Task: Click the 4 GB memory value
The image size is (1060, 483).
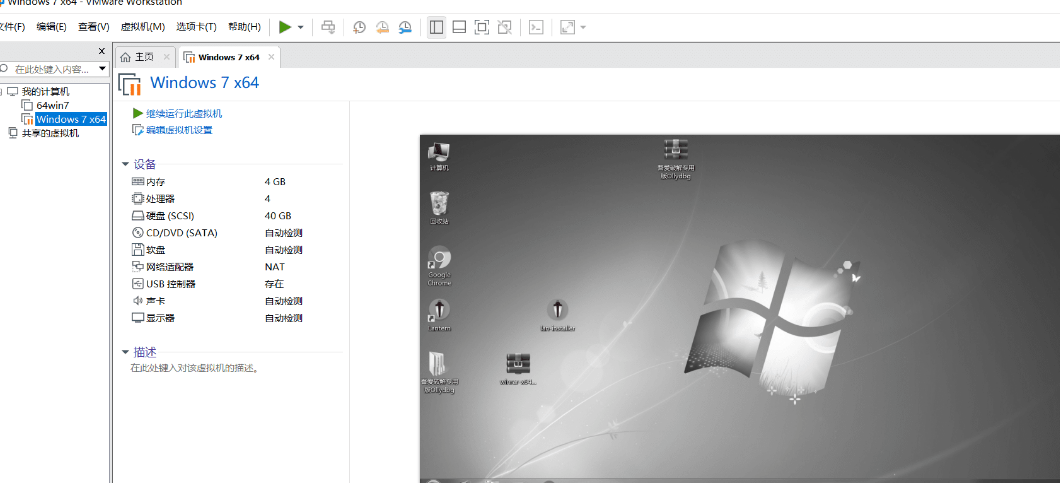Action: tap(275, 182)
